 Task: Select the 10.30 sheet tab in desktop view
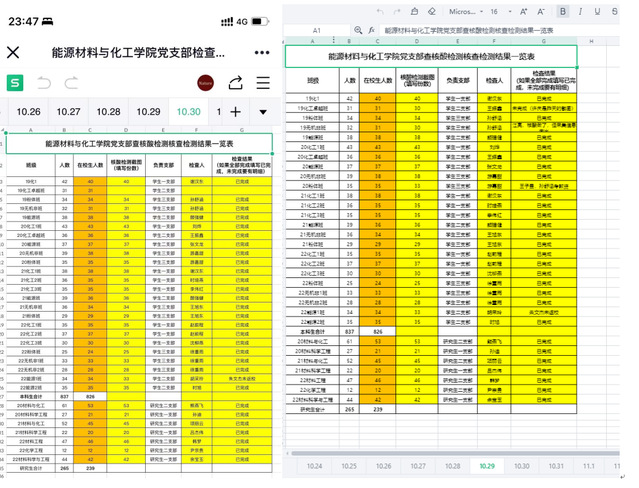click(521, 466)
